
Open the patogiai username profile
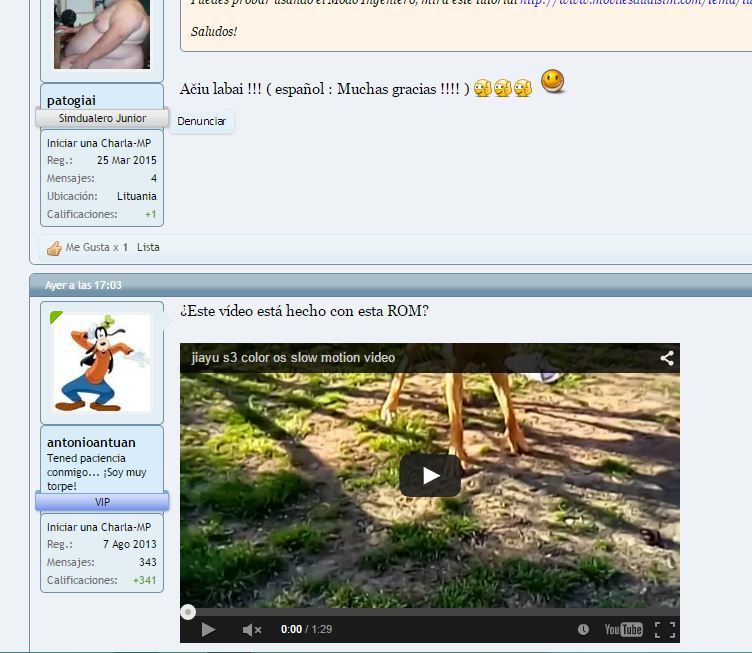tap(71, 100)
